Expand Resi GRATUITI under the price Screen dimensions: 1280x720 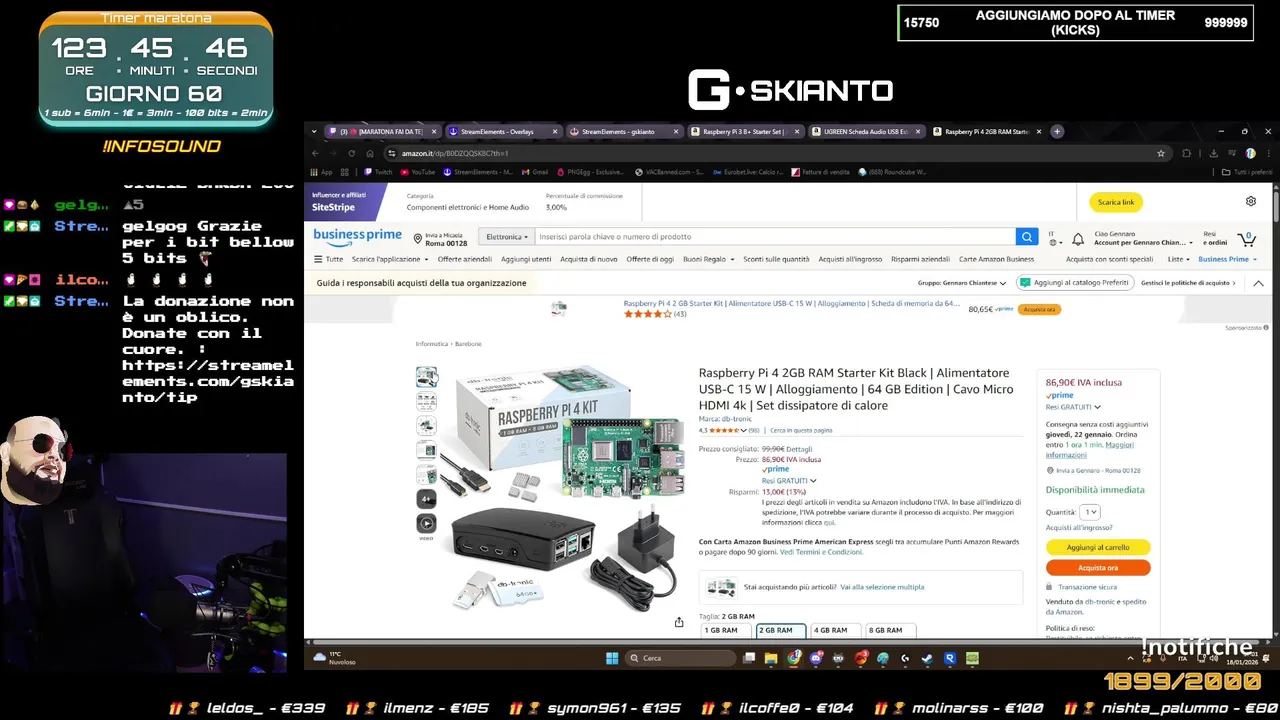tap(789, 481)
